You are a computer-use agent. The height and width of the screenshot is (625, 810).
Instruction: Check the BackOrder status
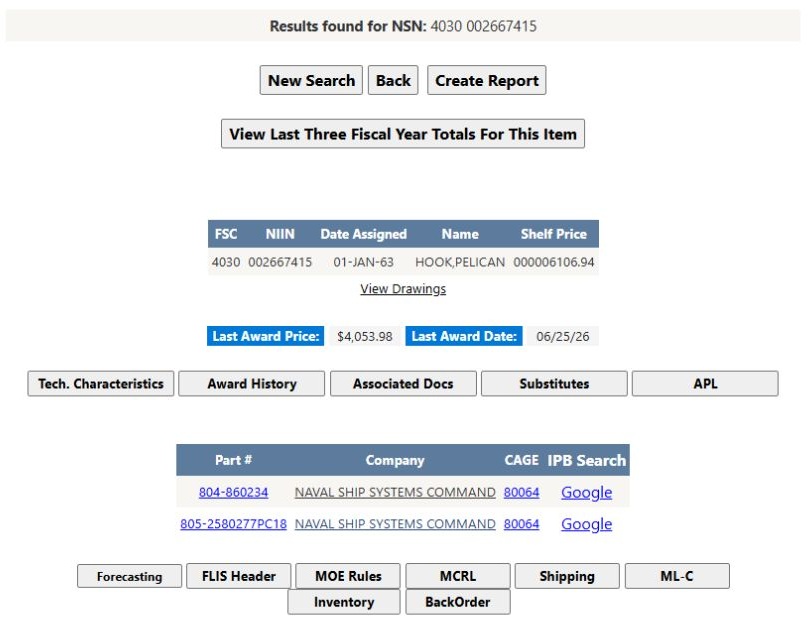(x=458, y=602)
